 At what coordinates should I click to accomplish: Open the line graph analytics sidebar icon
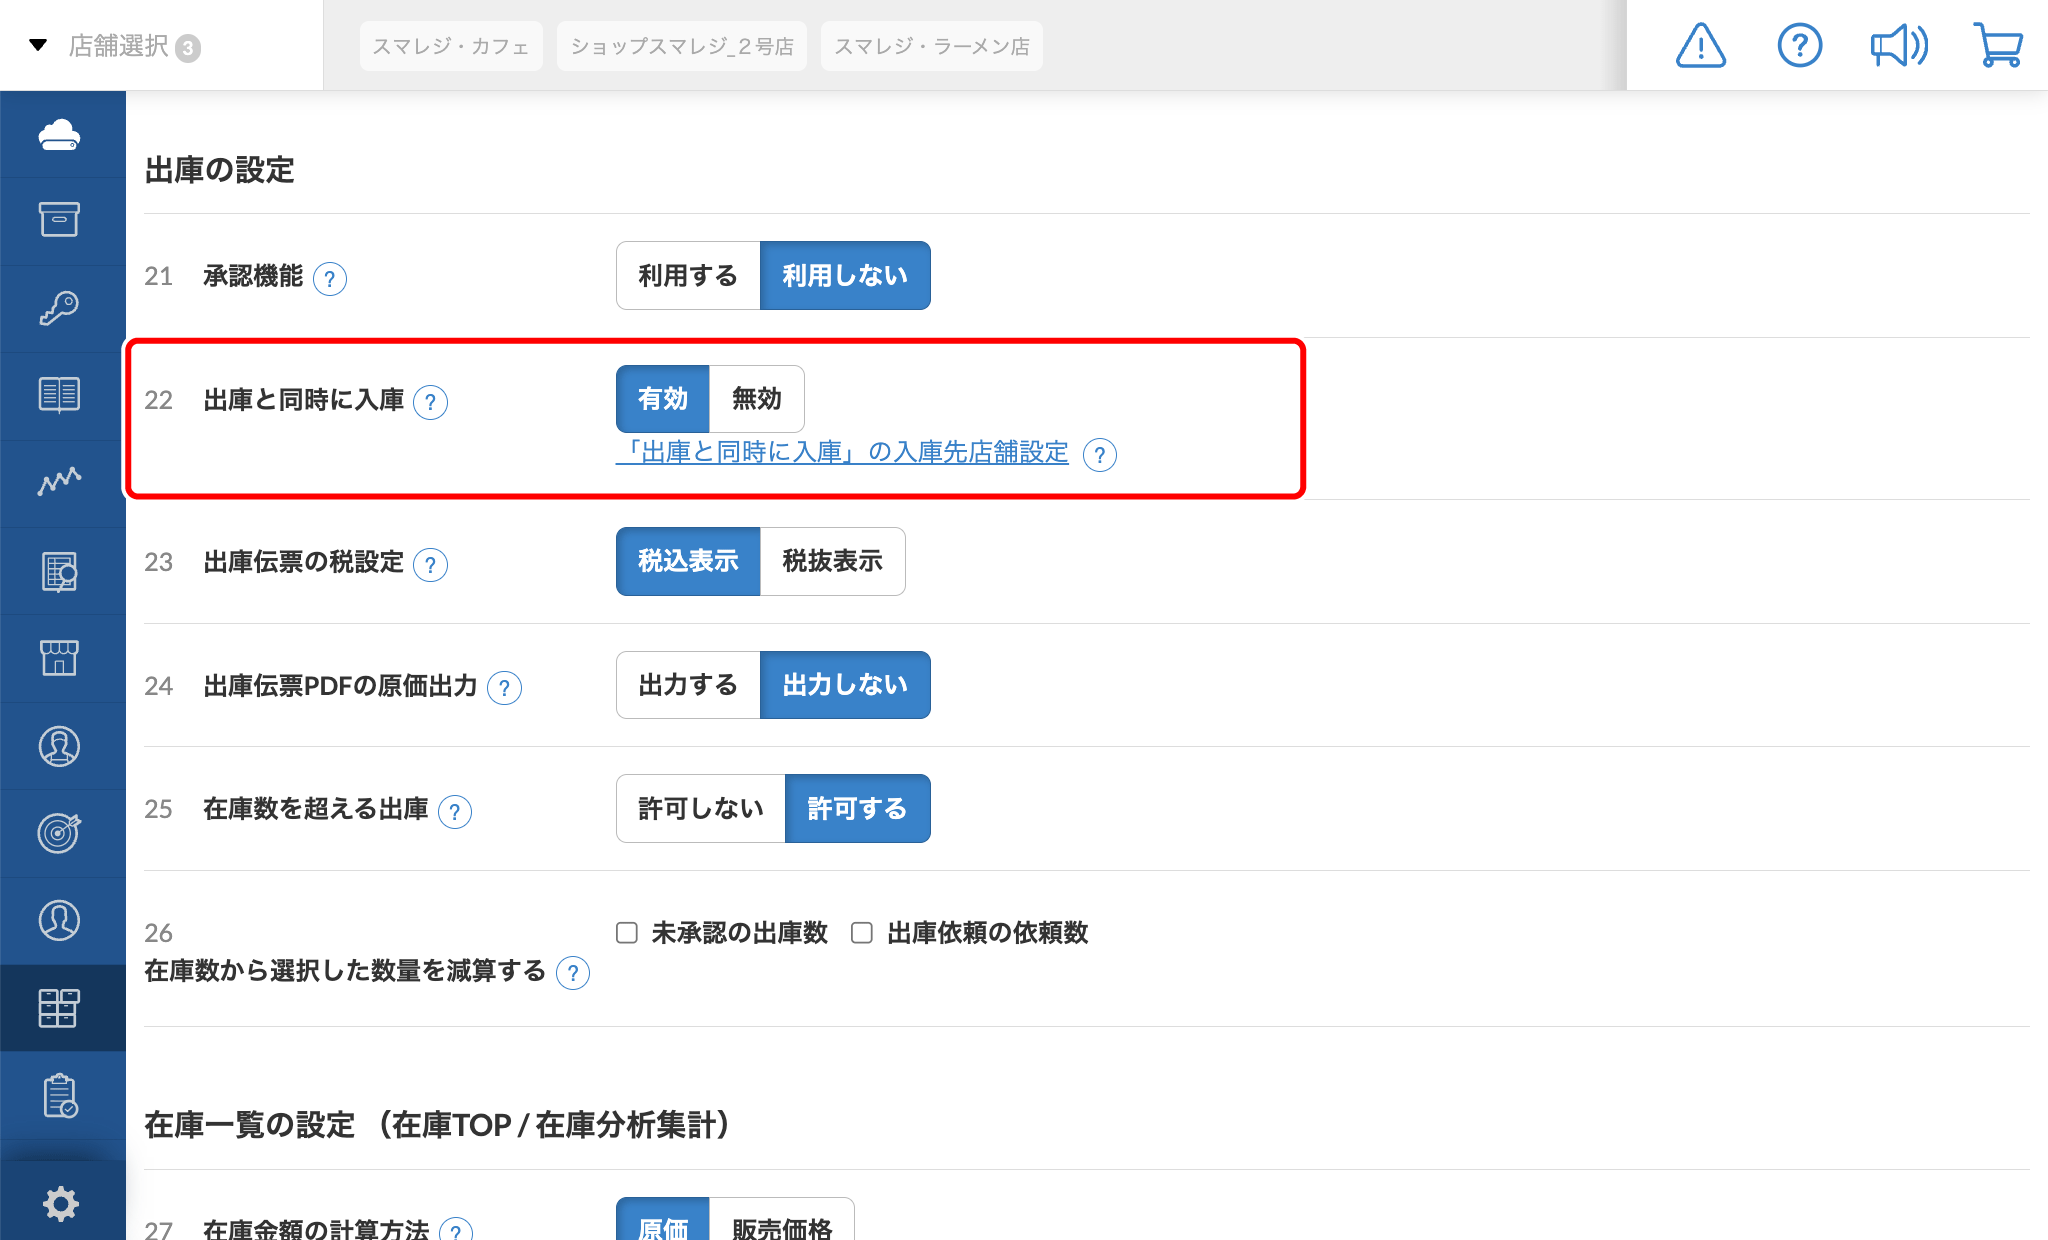coord(59,483)
